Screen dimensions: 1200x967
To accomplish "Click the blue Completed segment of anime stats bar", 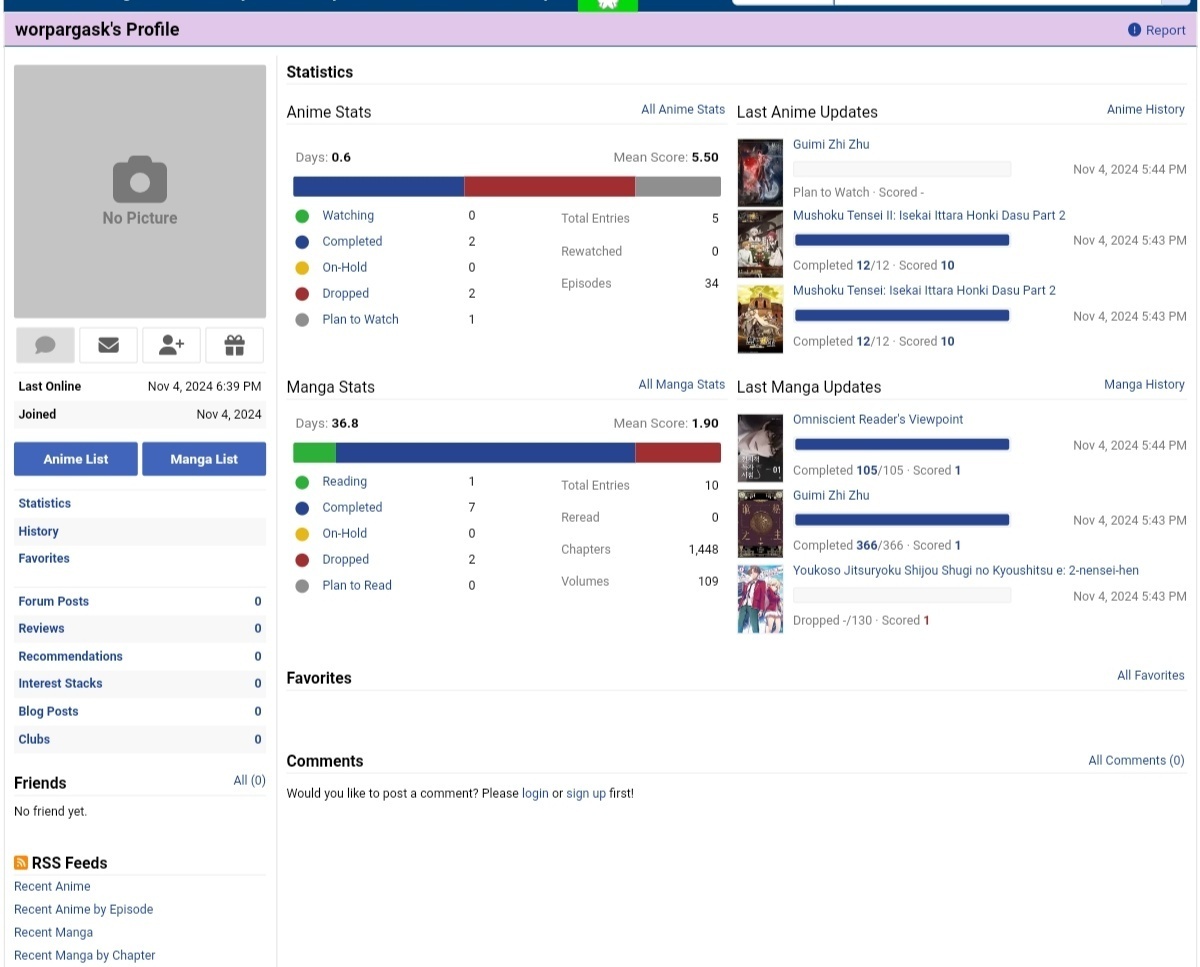I will coord(378,187).
